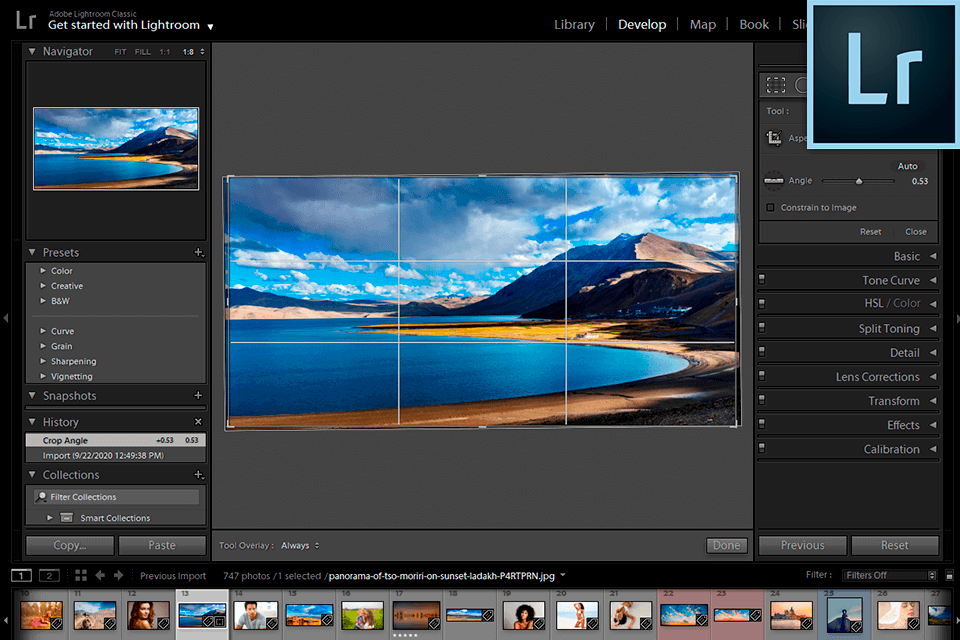Open the Tool Overlay Always dropdown

300,545
